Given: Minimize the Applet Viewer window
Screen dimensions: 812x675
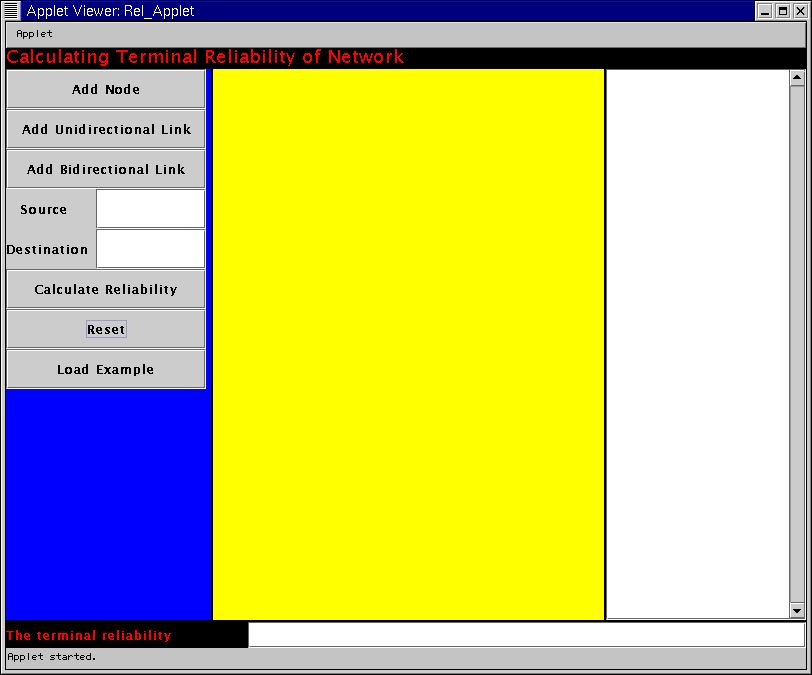Looking at the screenshot, I should pyautogui.click(x=764, y=11).
